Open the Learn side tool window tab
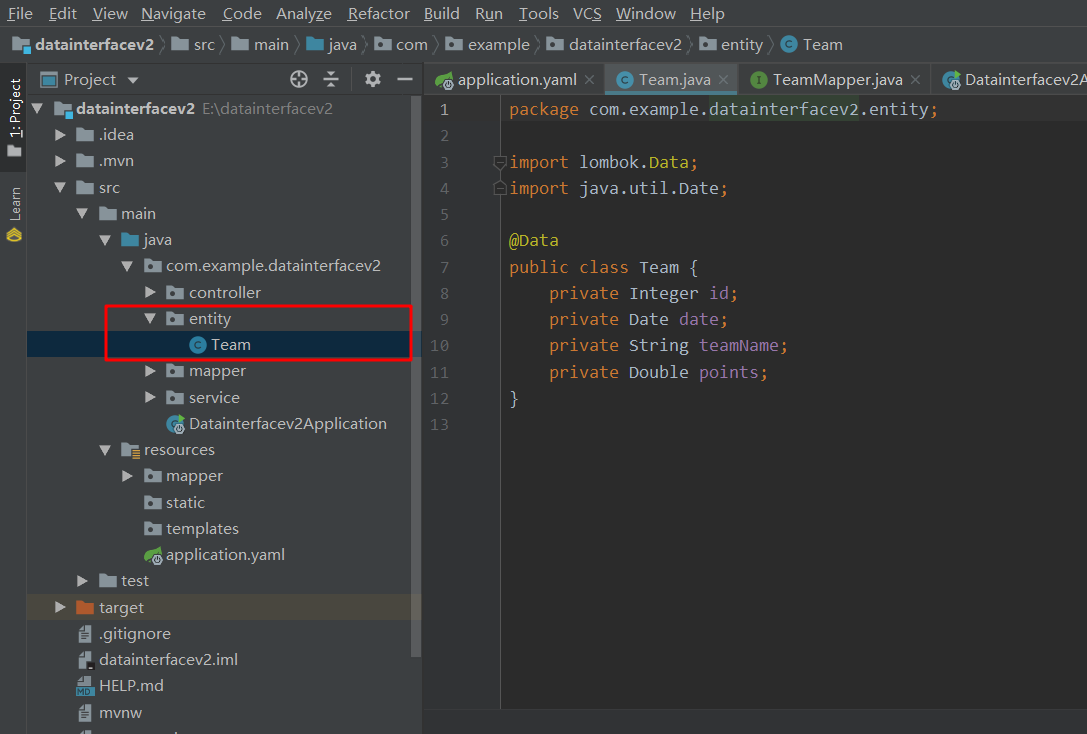 tap(14, 213)
